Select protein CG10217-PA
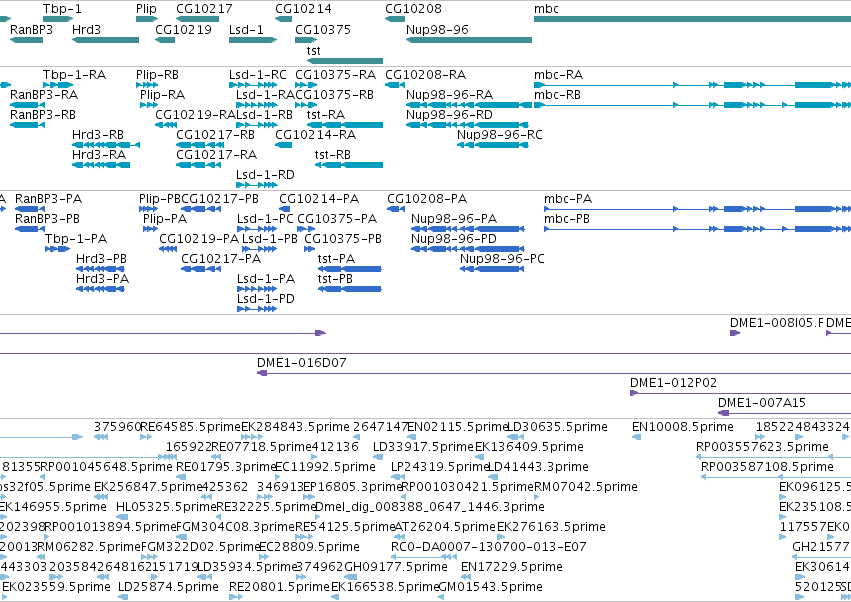The image size is (851, 602). (x=221, y=259)
